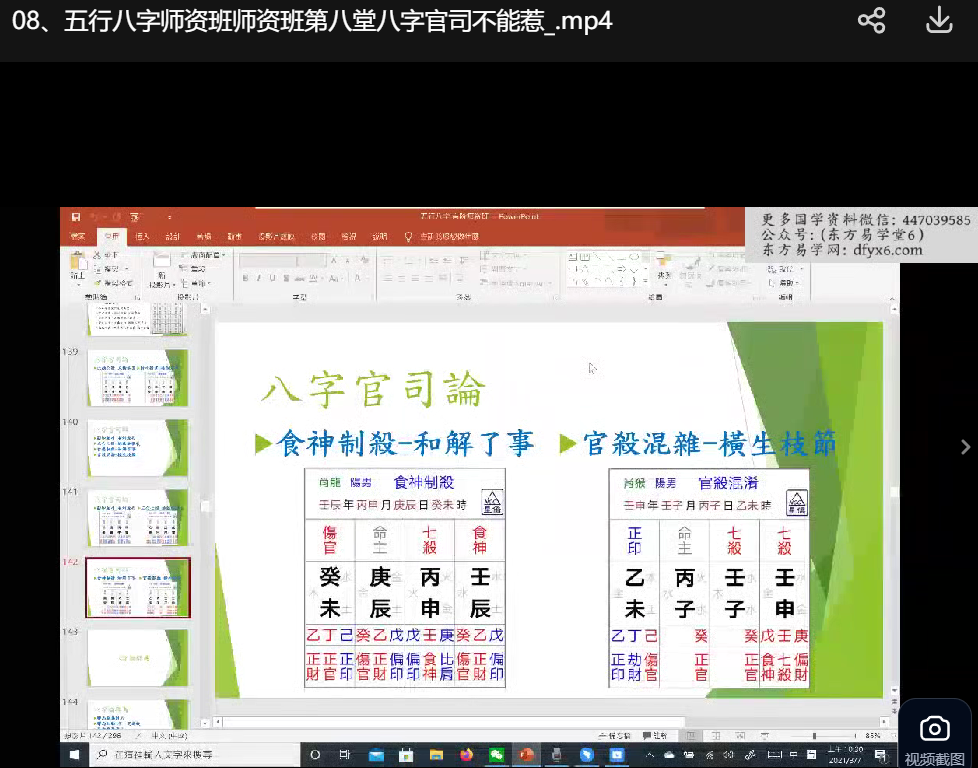The width and height of the screenshot is (978, 768).
Task: Take a video screenshot with the camera button
Action: click(x=934, y=730)
